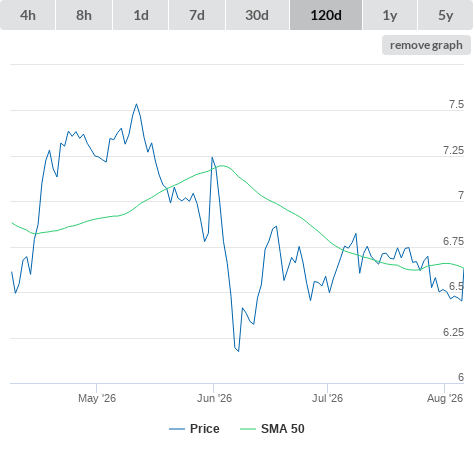474x455 pixels.
Task: Toggle the SMA 50 legend label
Action: pos(283,429)
